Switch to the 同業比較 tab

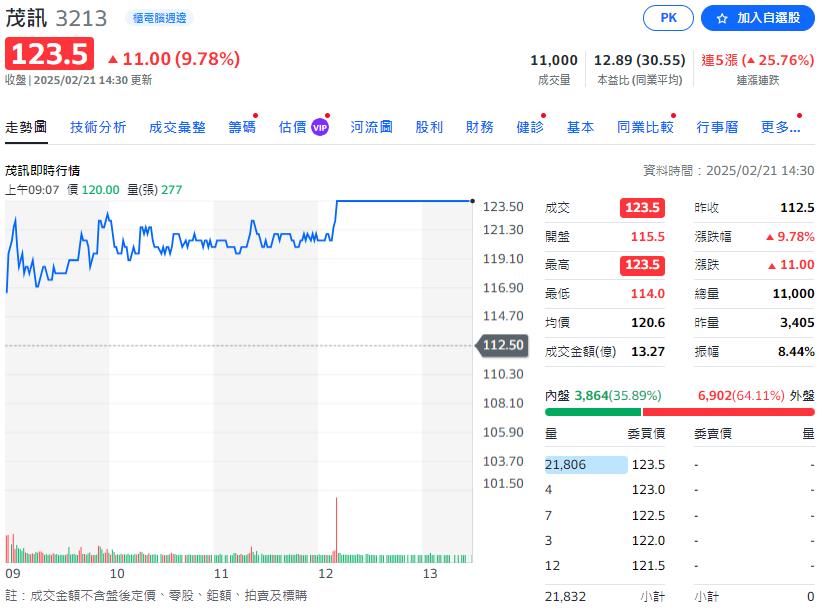click(645, 127)
